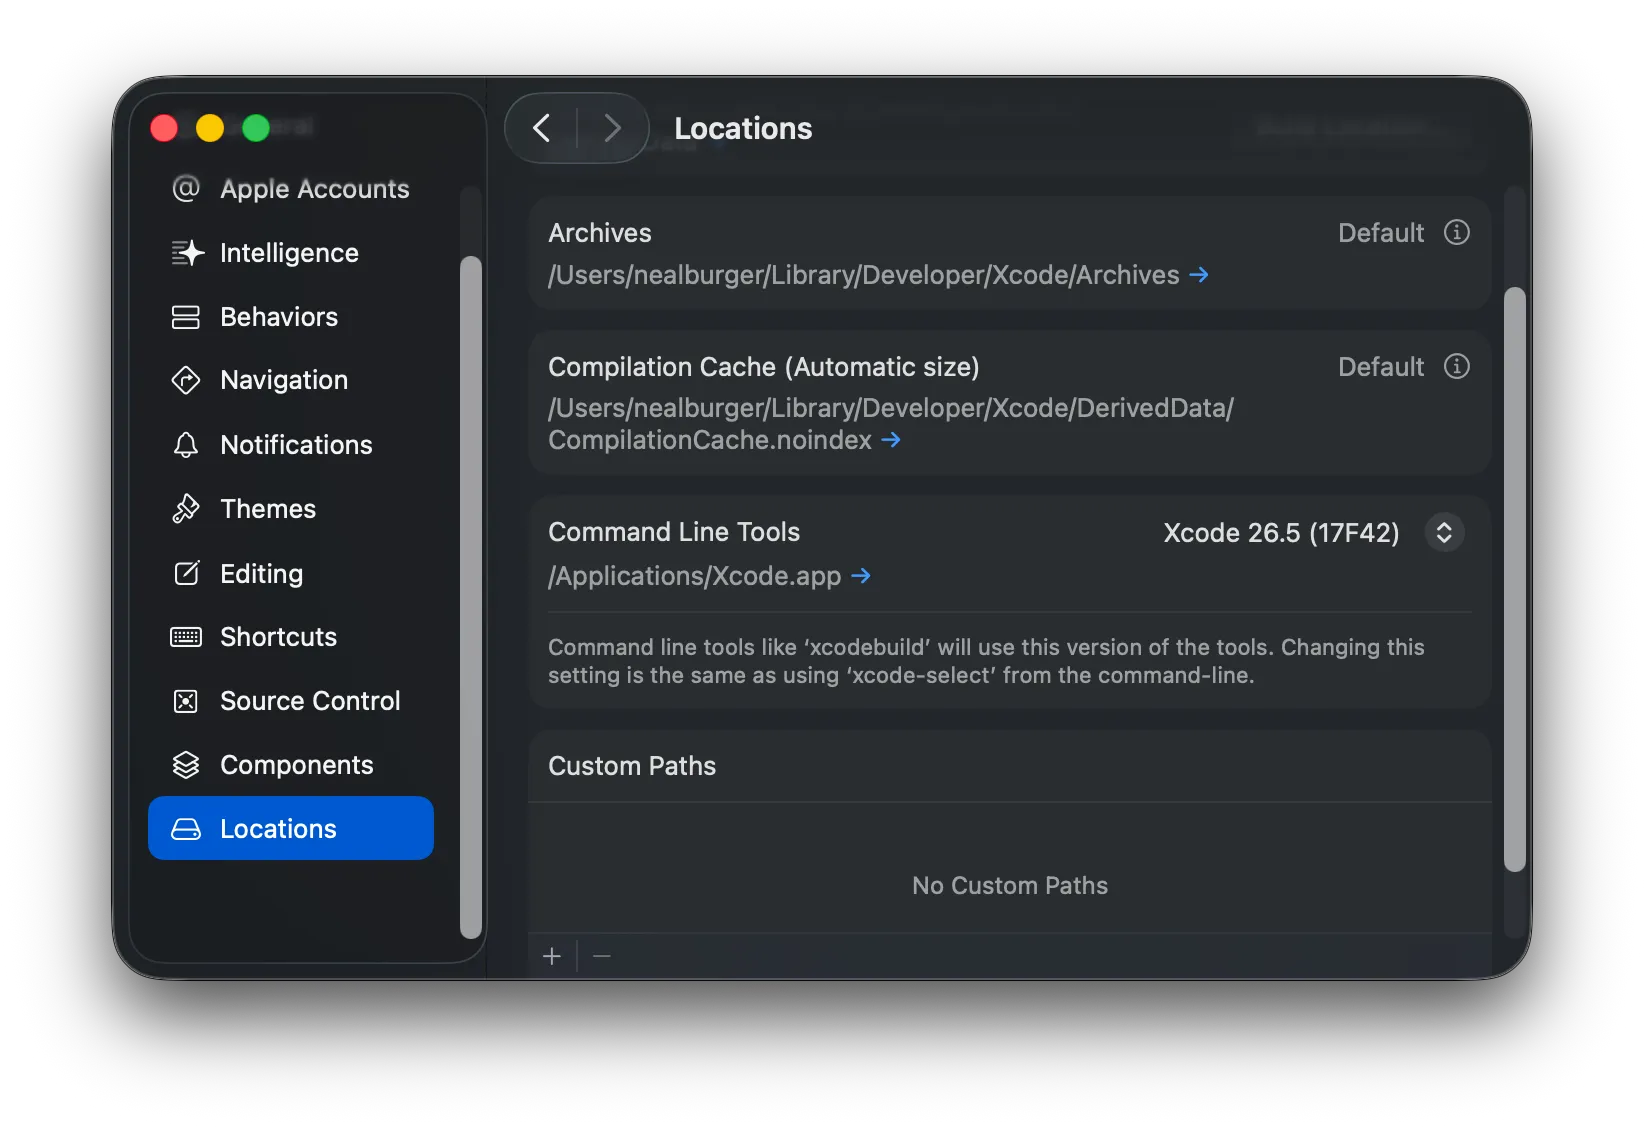Minimize window with the yellow button
This screenshot has width=1644, height=1128.
[x=210, y=128]
